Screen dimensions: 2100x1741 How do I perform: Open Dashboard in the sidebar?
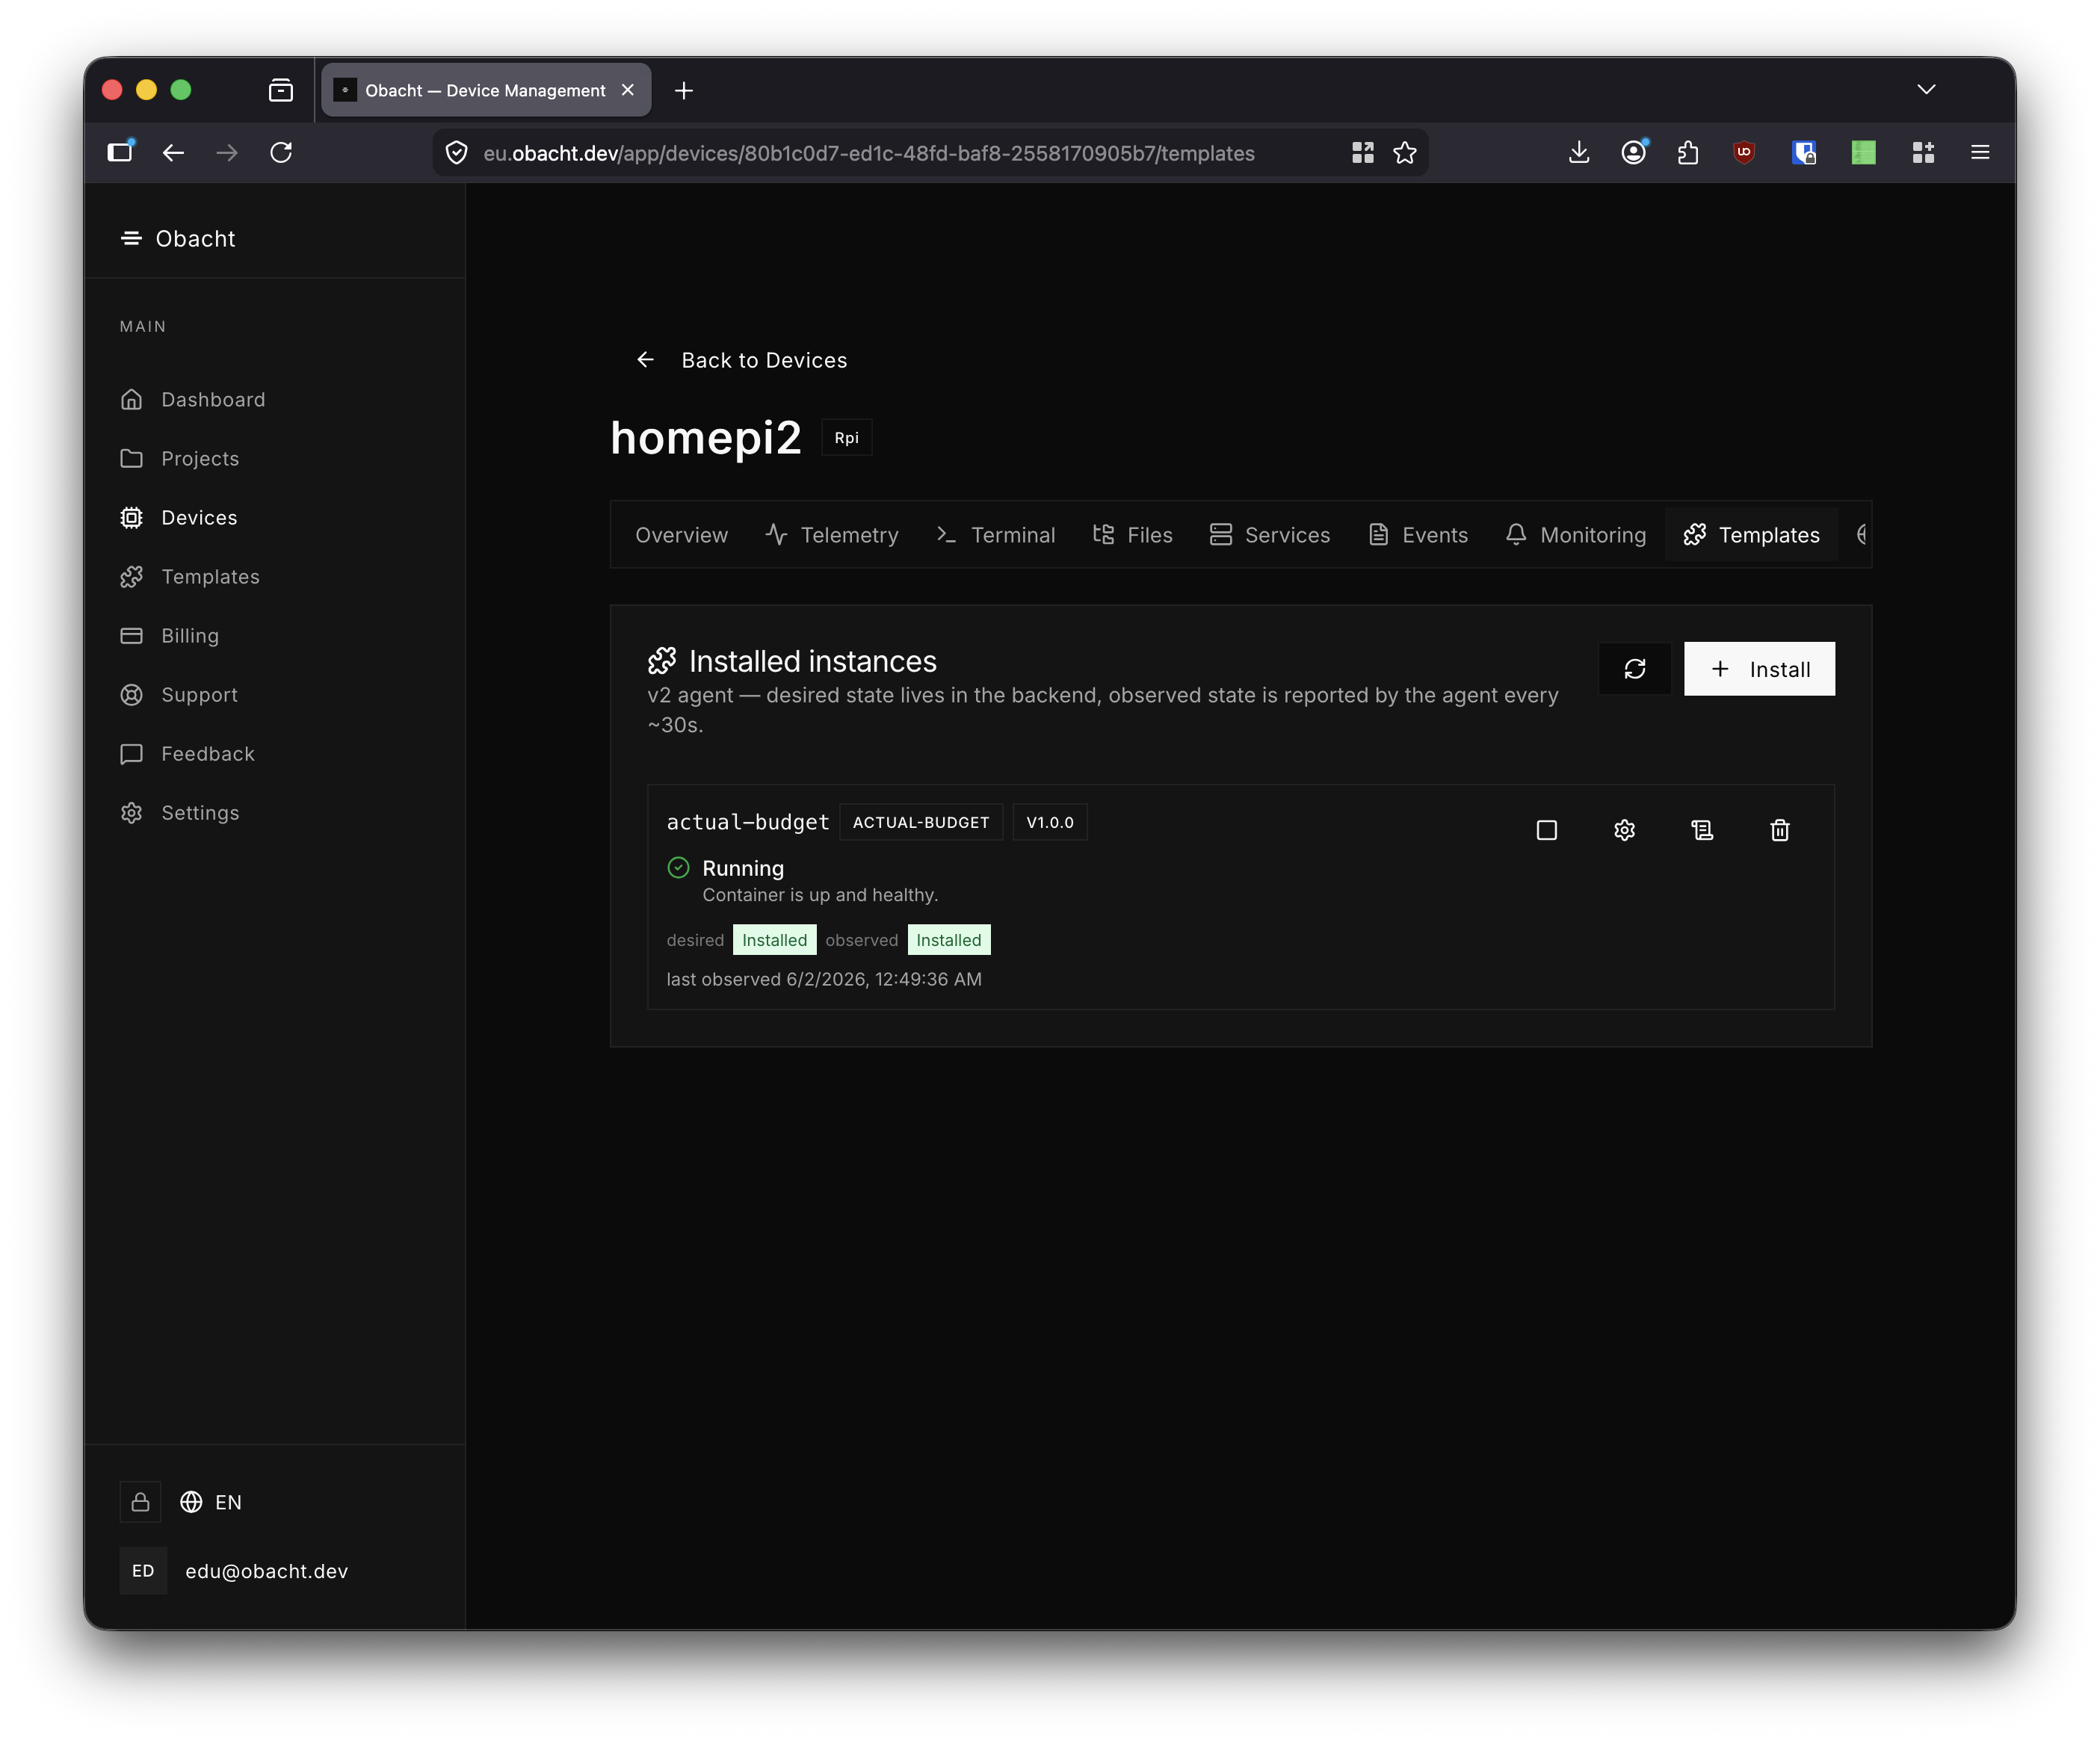192,400
